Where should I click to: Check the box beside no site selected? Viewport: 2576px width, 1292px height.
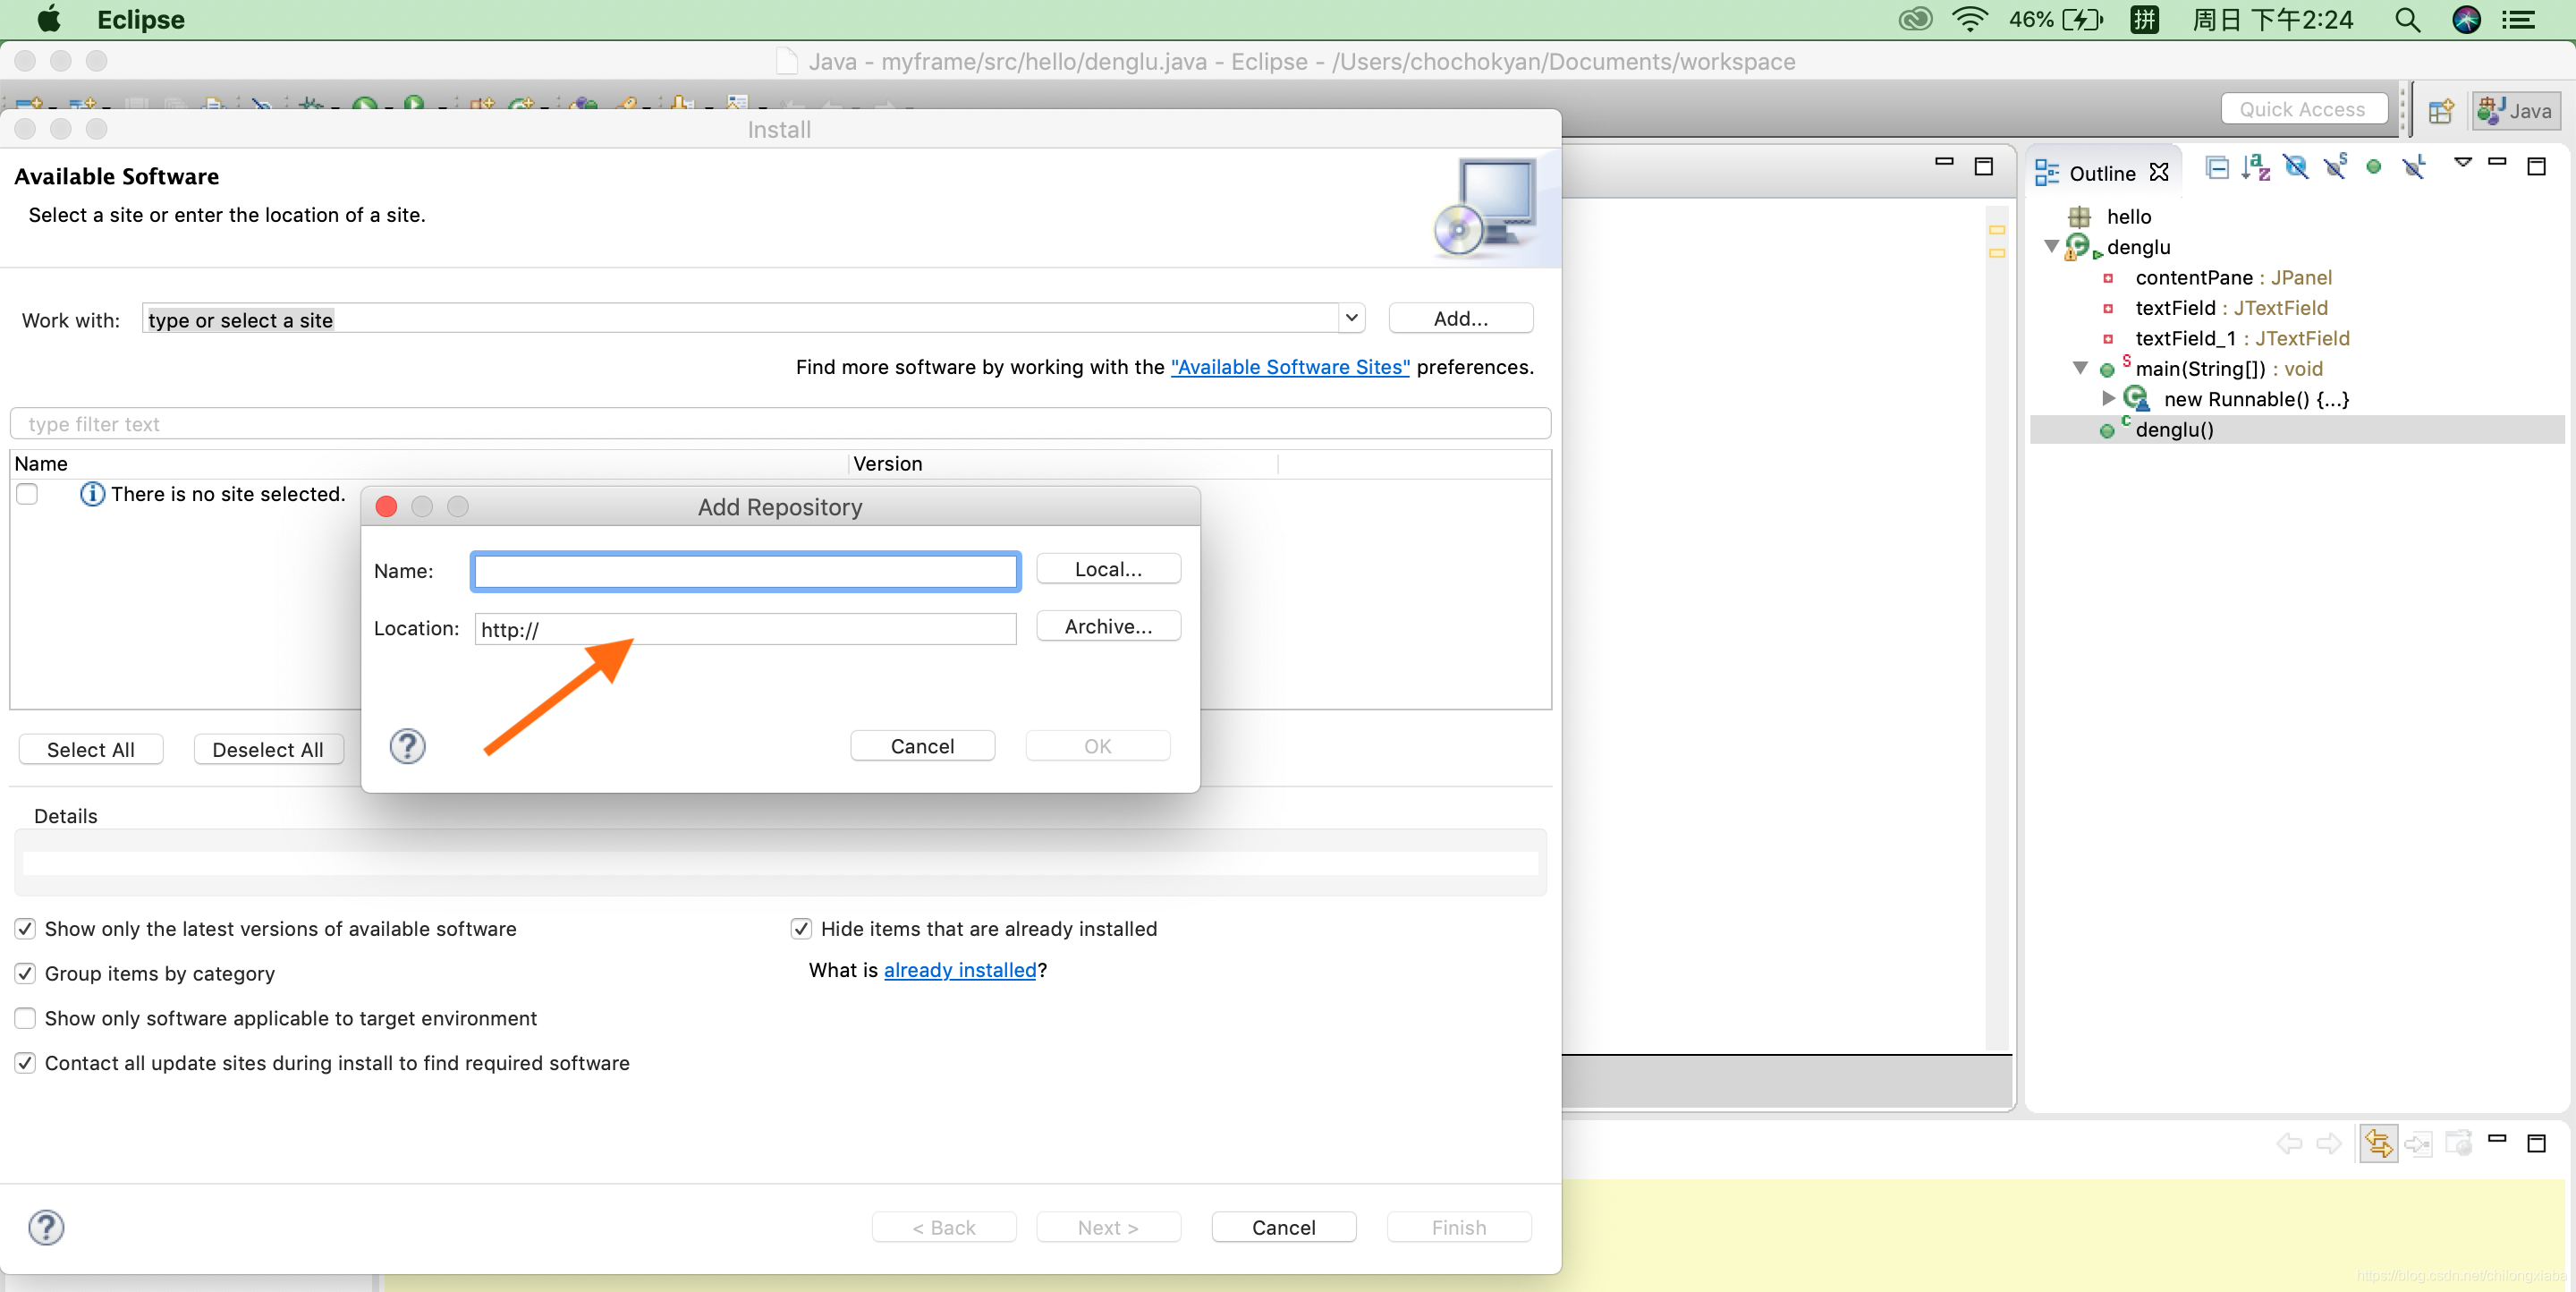(x=27, y=494)
